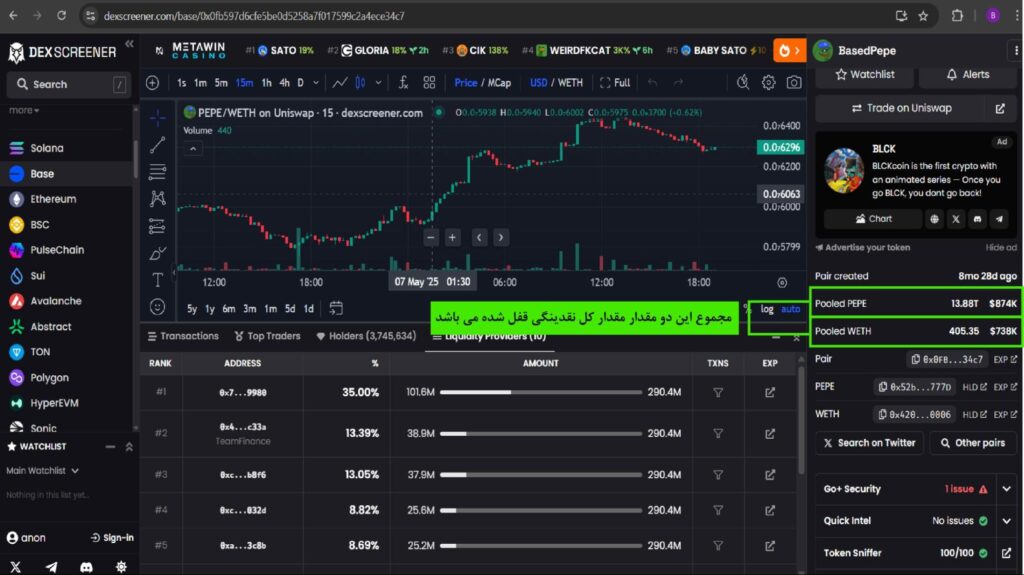This screenshot has width=1024, height=575.
Task: Toggle Full screen chart mode
Action: coord(615,82)
